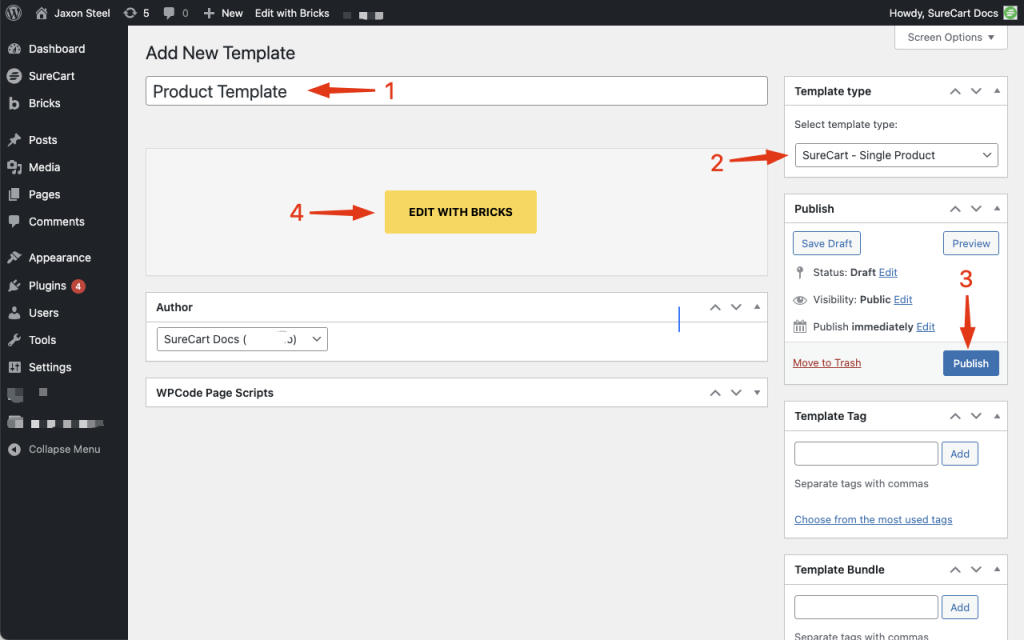Screen dimensions: 1024x640
Task: Open Bricks in the sidebar menu
Action: [x=44, y=103]
